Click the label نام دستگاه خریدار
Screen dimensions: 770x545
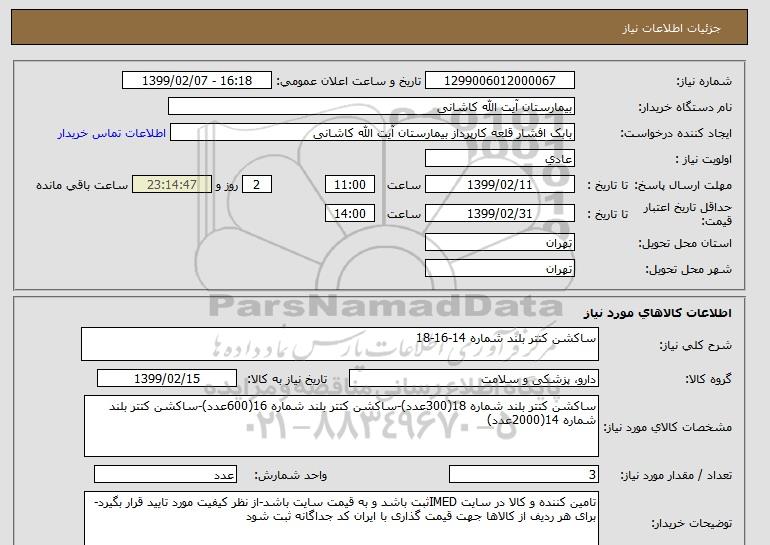pyautogui.click(x=686, y=107)
